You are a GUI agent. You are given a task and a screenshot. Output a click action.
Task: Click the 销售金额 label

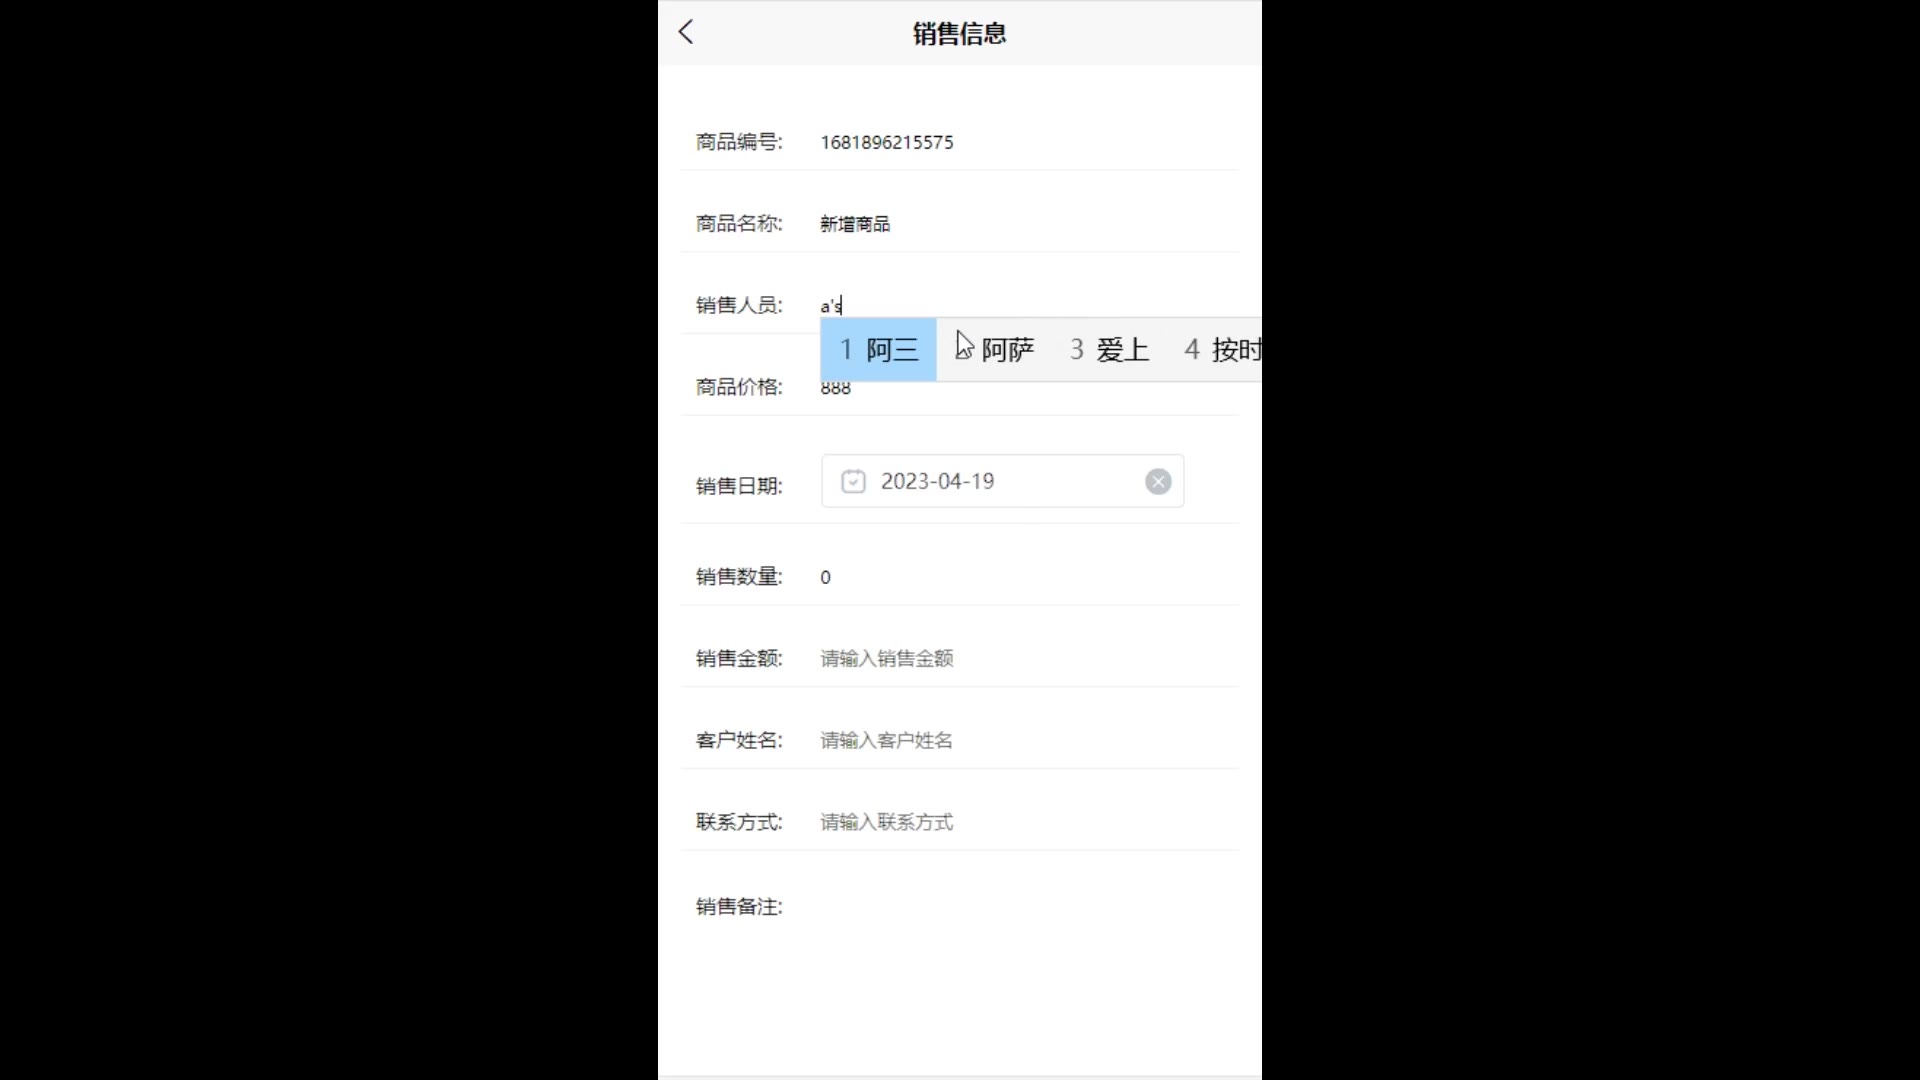pos(739,658)
